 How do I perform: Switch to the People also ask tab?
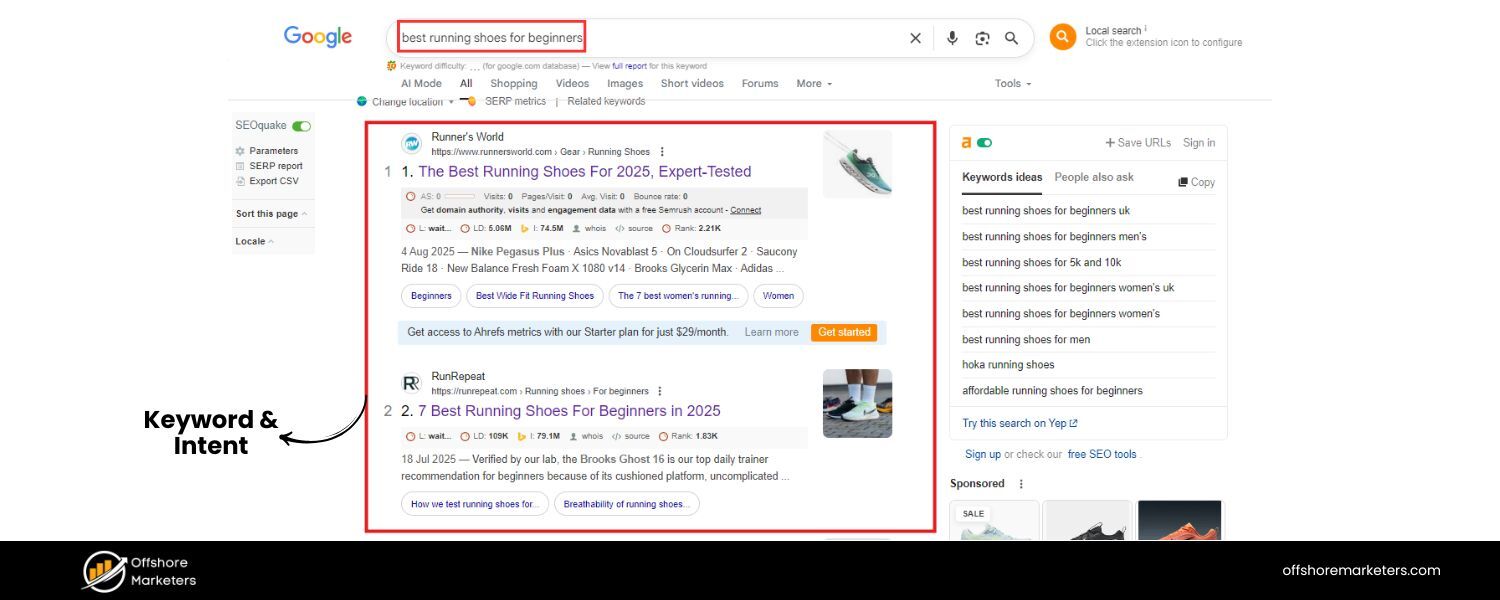coord(1094,177)
